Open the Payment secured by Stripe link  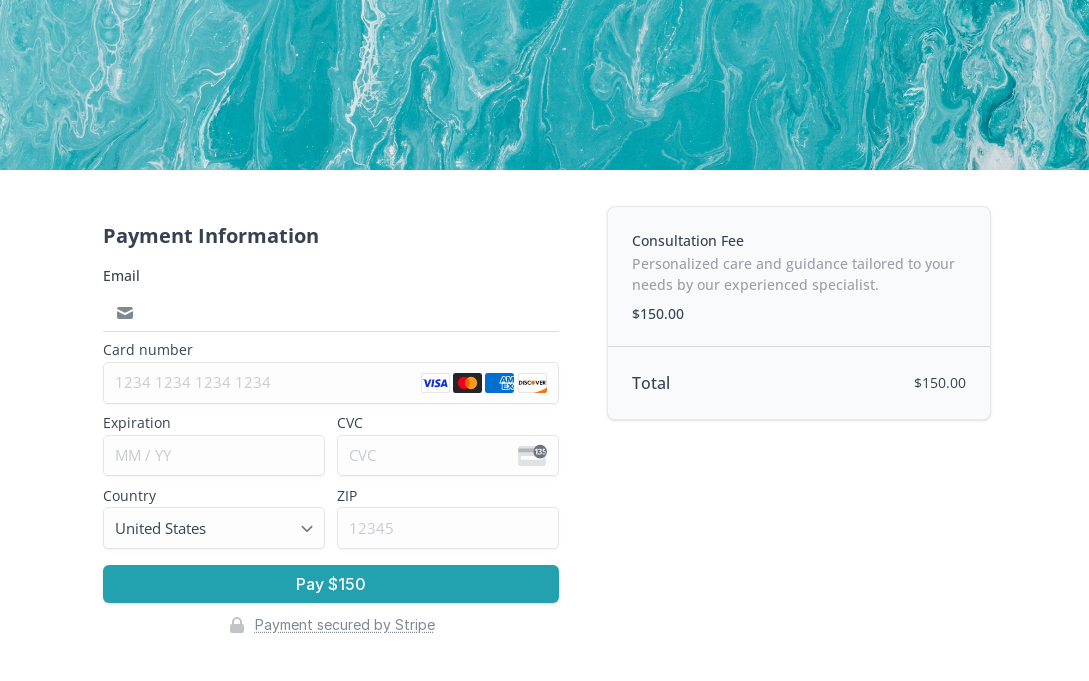[344, 625]
